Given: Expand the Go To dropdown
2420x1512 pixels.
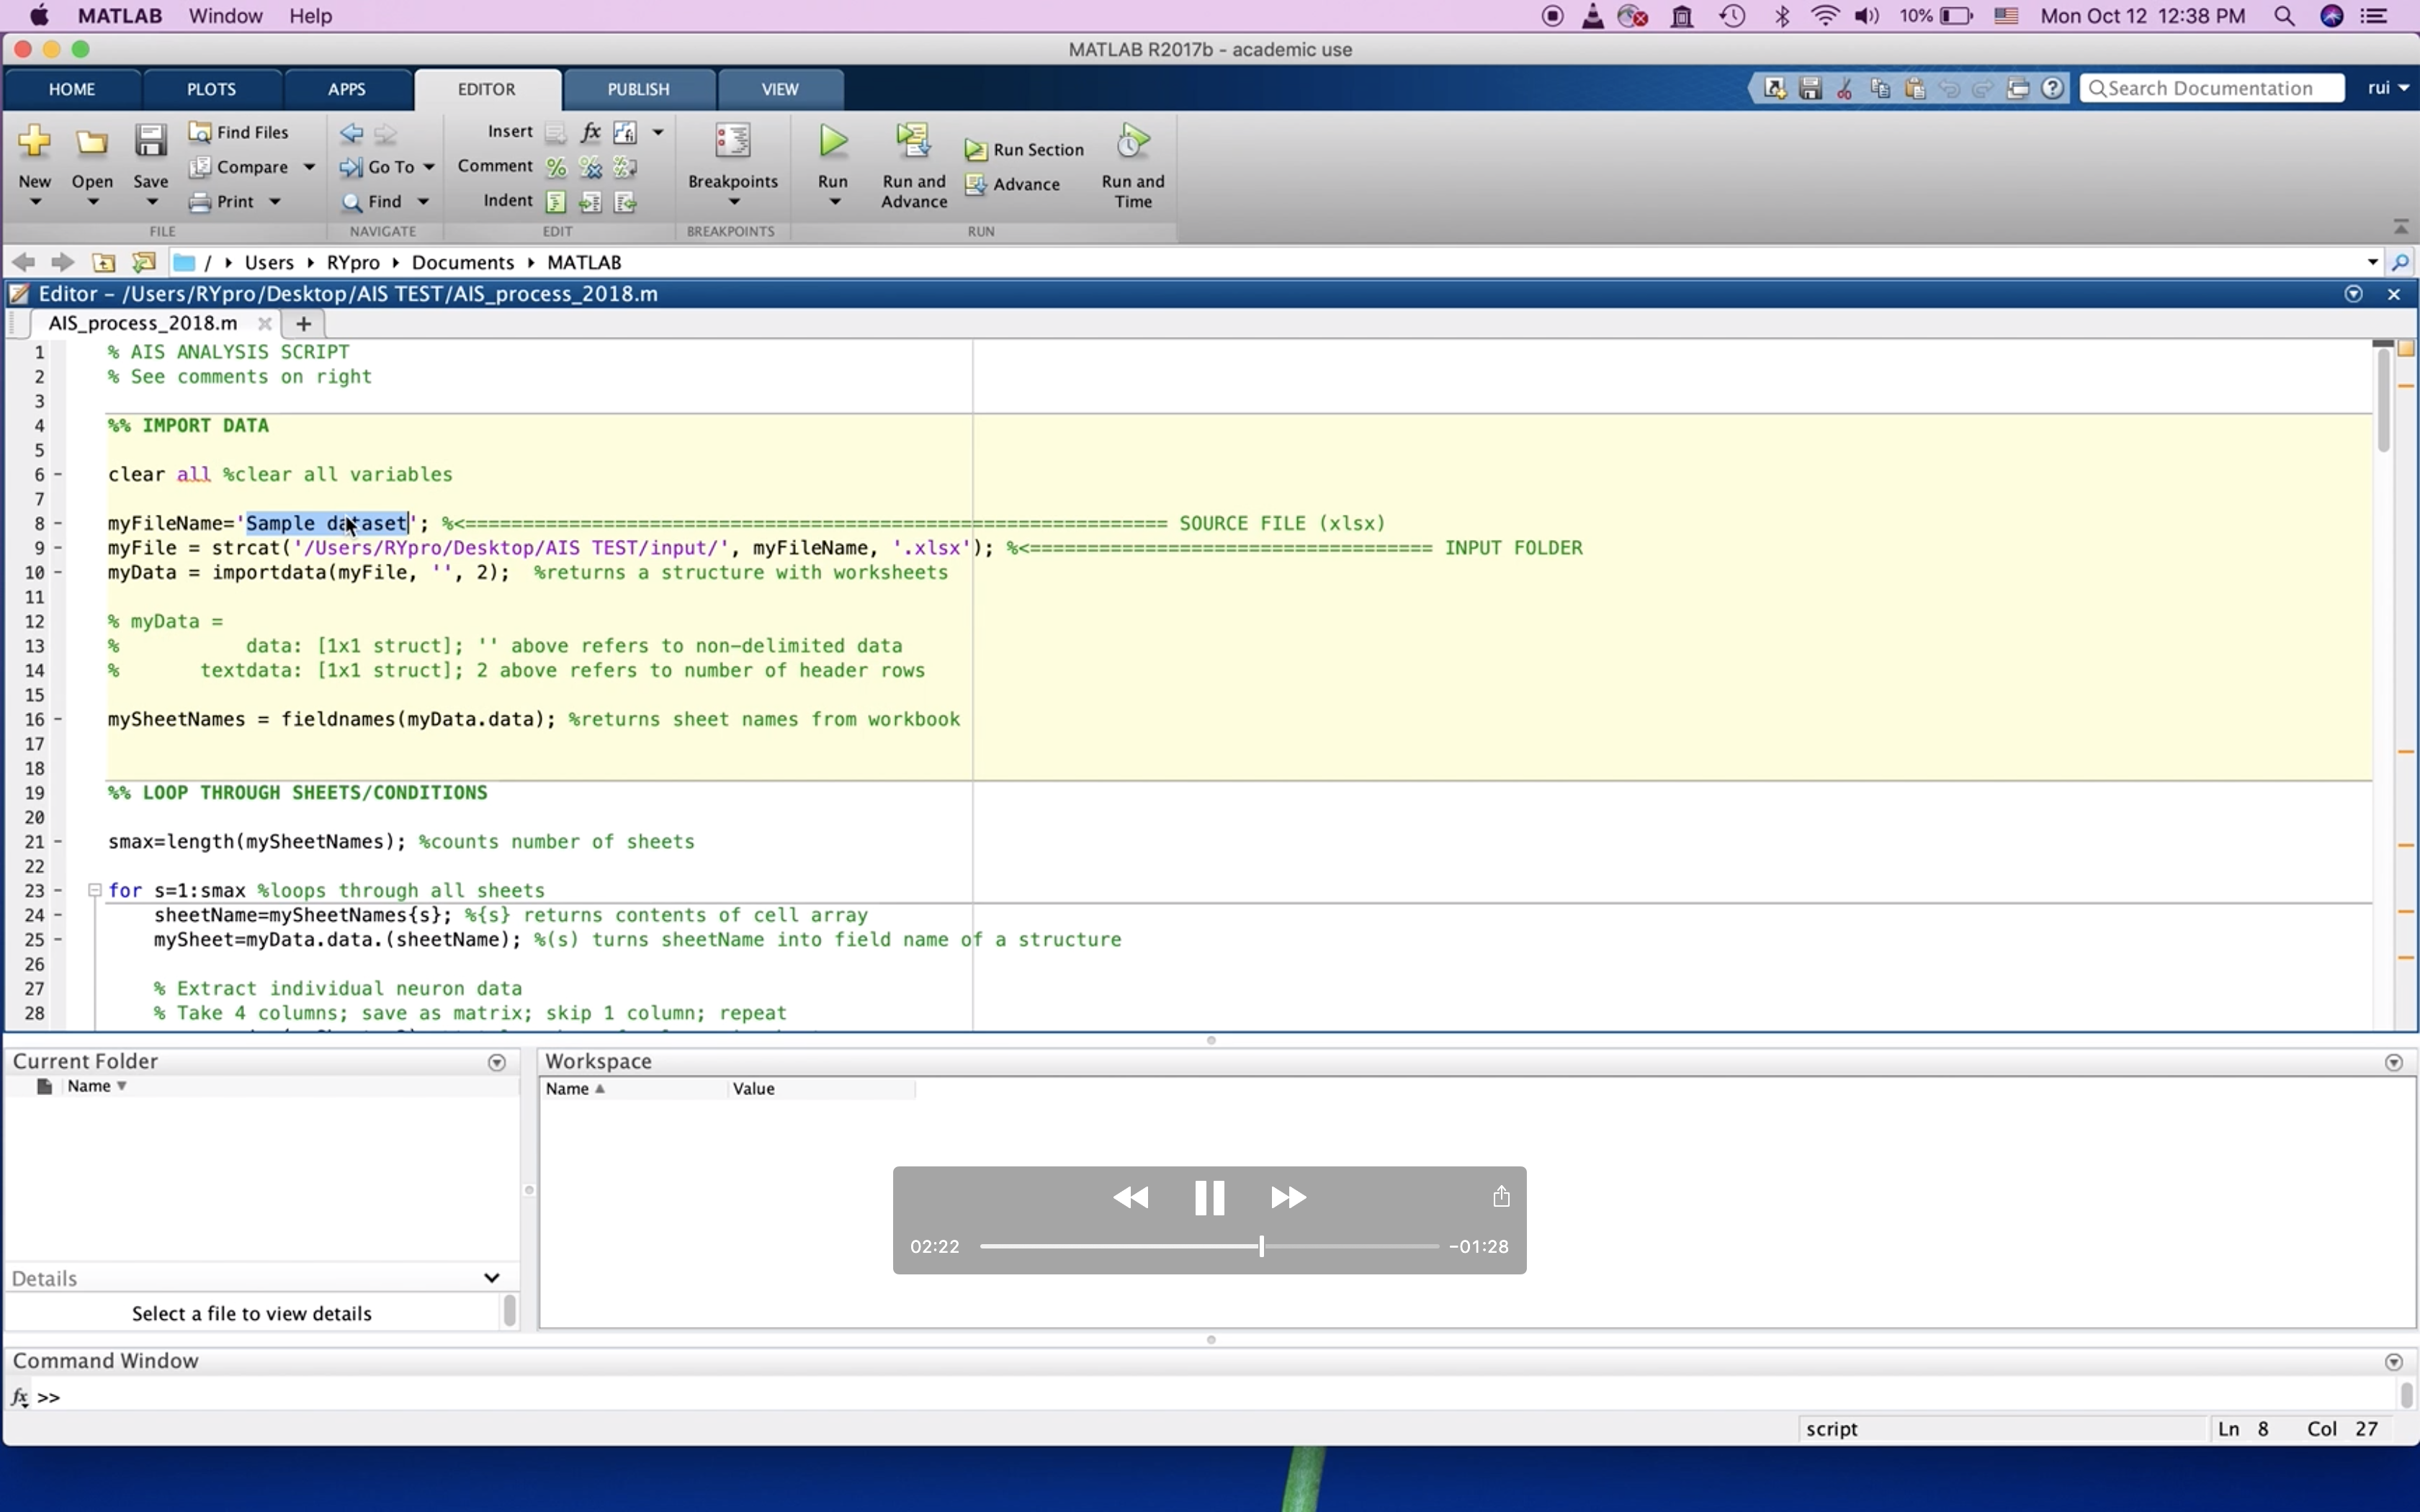Looking at the screenshot, I should pos(429,167).
